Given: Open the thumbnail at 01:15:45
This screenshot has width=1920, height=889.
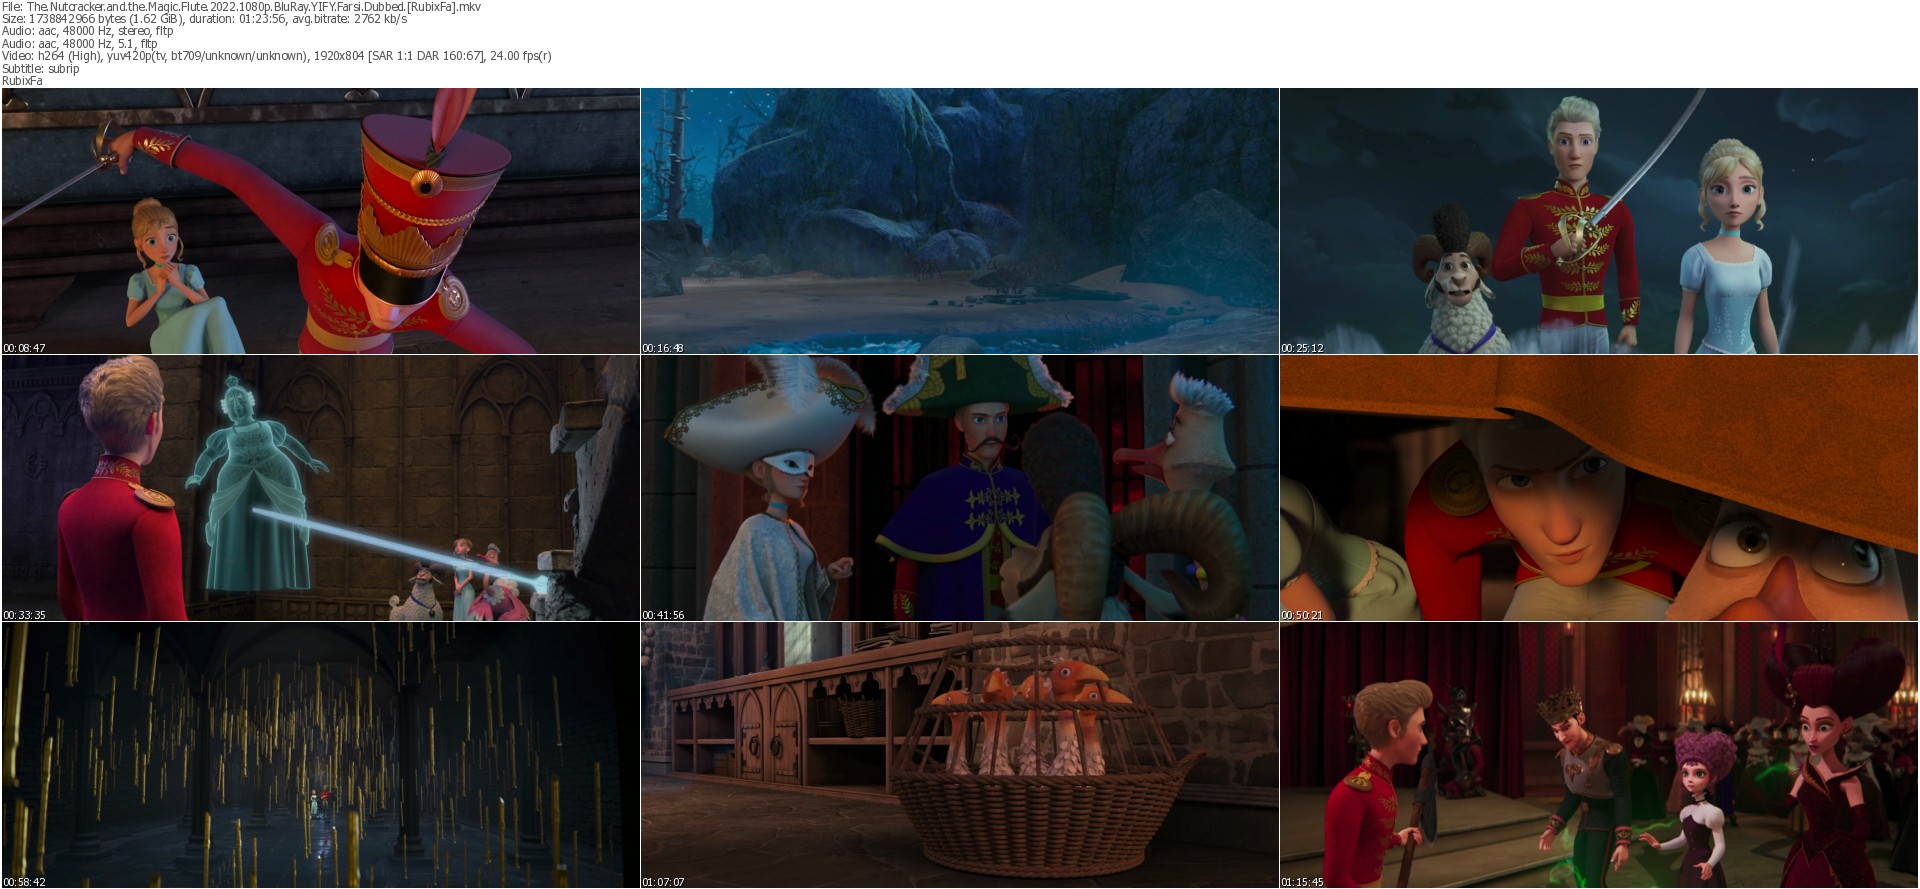Looking at the screenshot, I should click(1599, 755).
